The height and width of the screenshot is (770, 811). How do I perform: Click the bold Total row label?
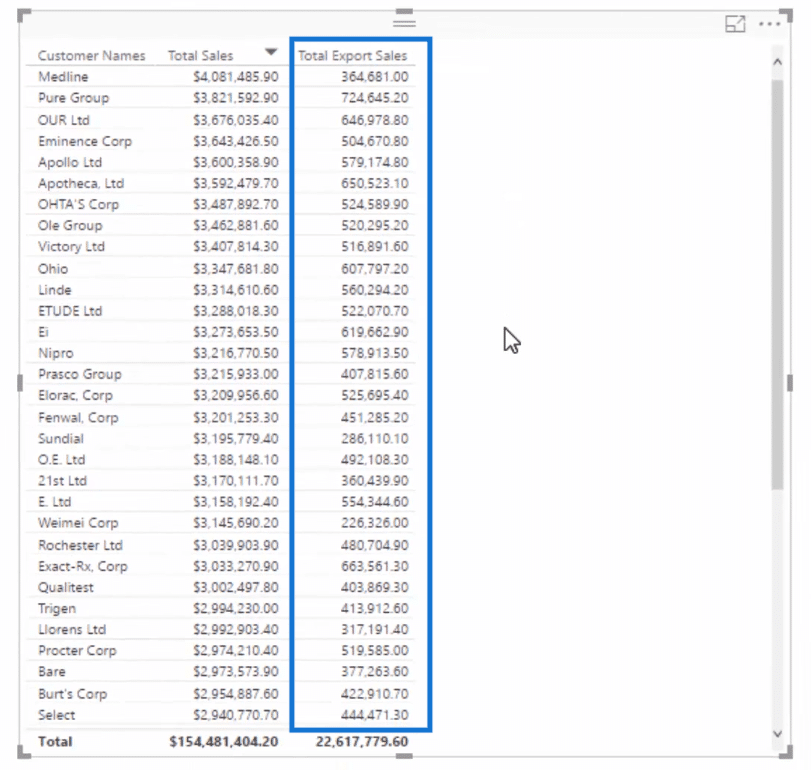point(55,742)
